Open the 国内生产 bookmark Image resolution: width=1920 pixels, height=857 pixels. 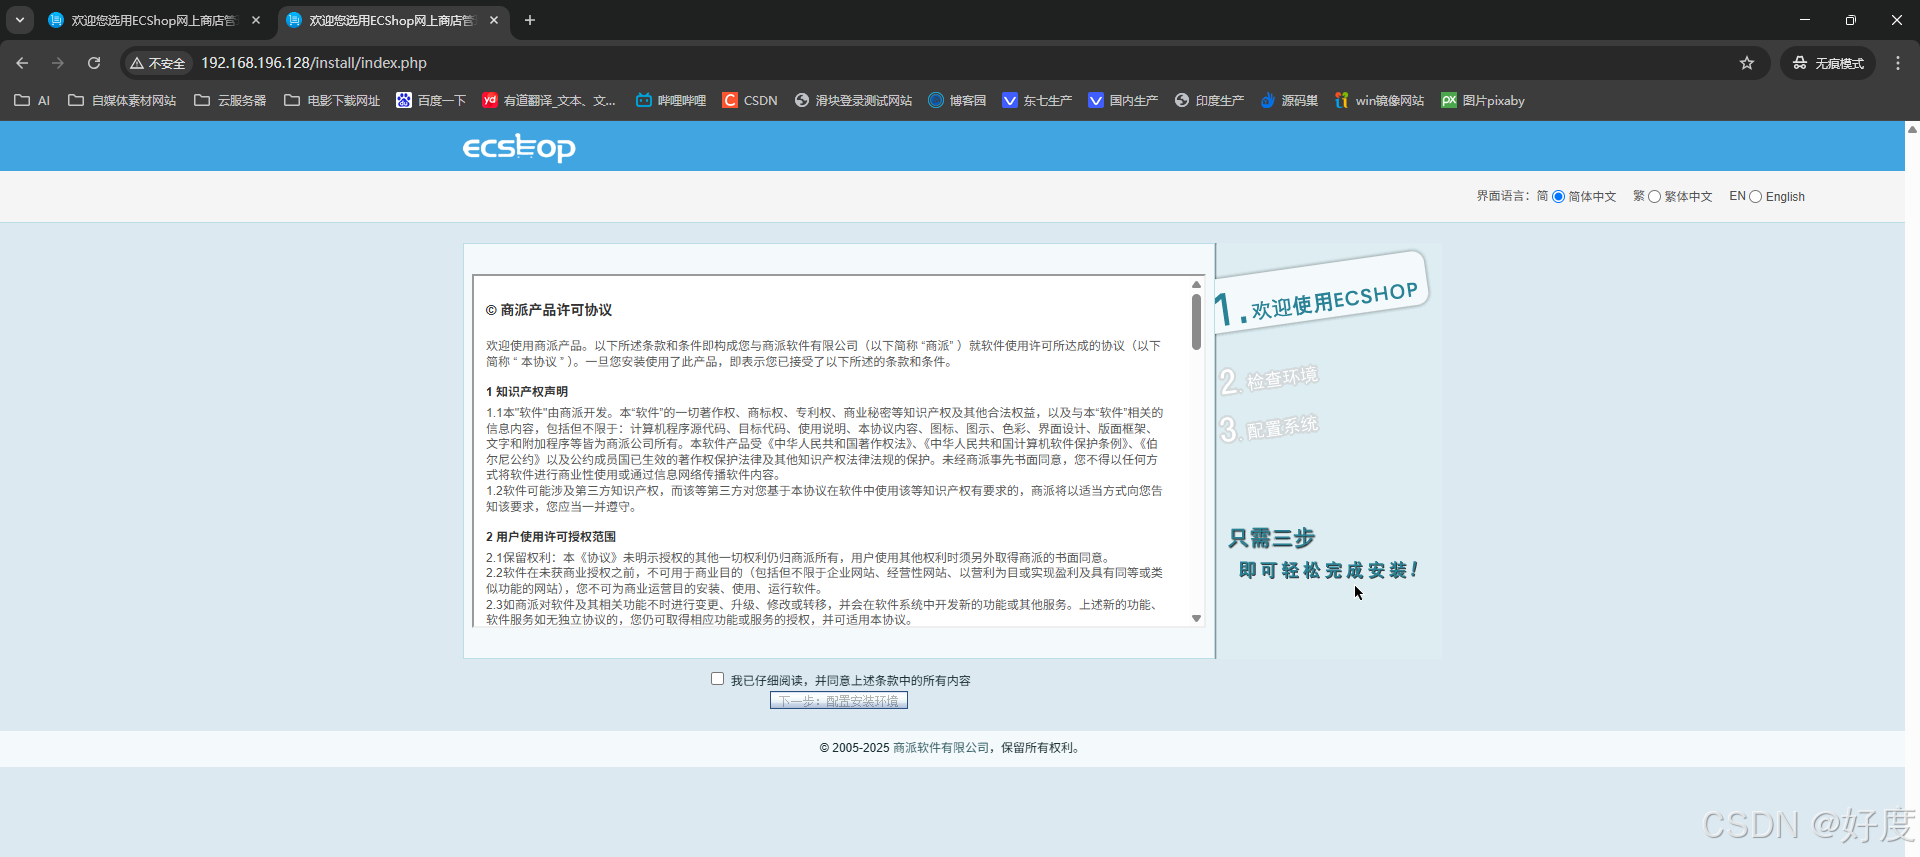(x=1123, y=100)
